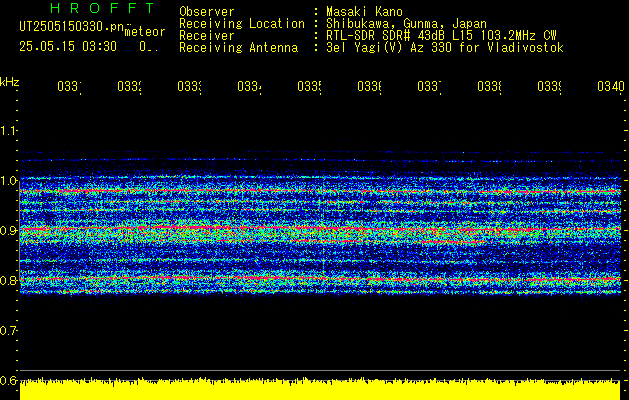
Task: Click the "Receiver" field label
Action: 207,36
